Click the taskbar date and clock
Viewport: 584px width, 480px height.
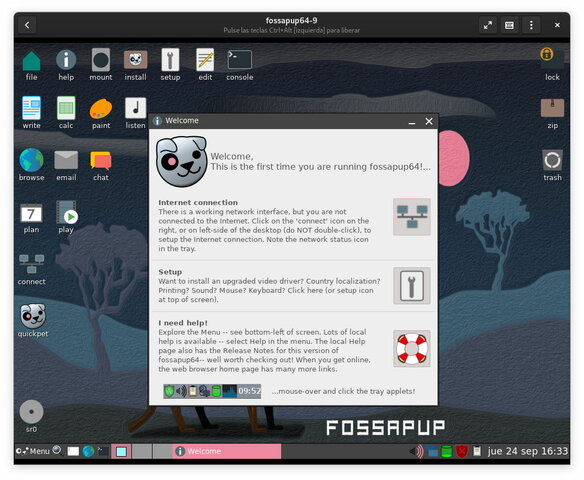(x=528, y=451)
